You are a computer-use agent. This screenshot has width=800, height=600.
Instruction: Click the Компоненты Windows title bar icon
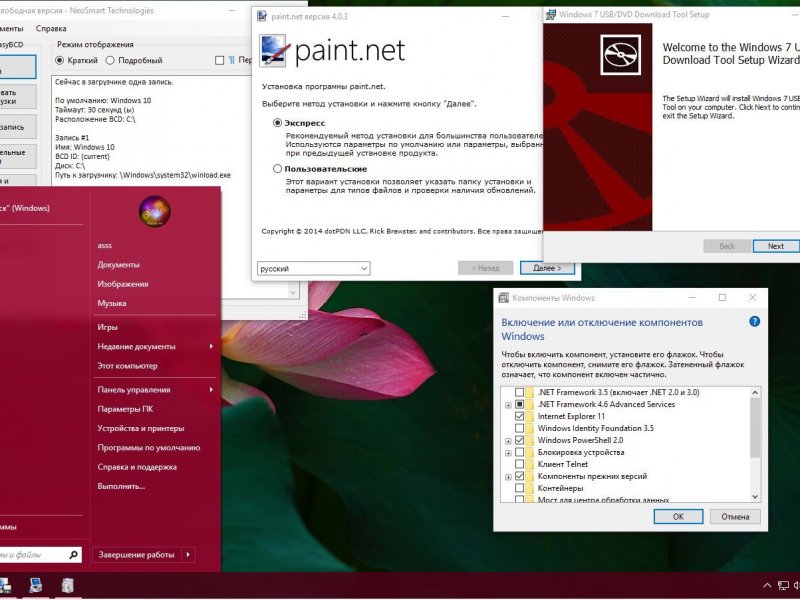[x=504, y=297]
